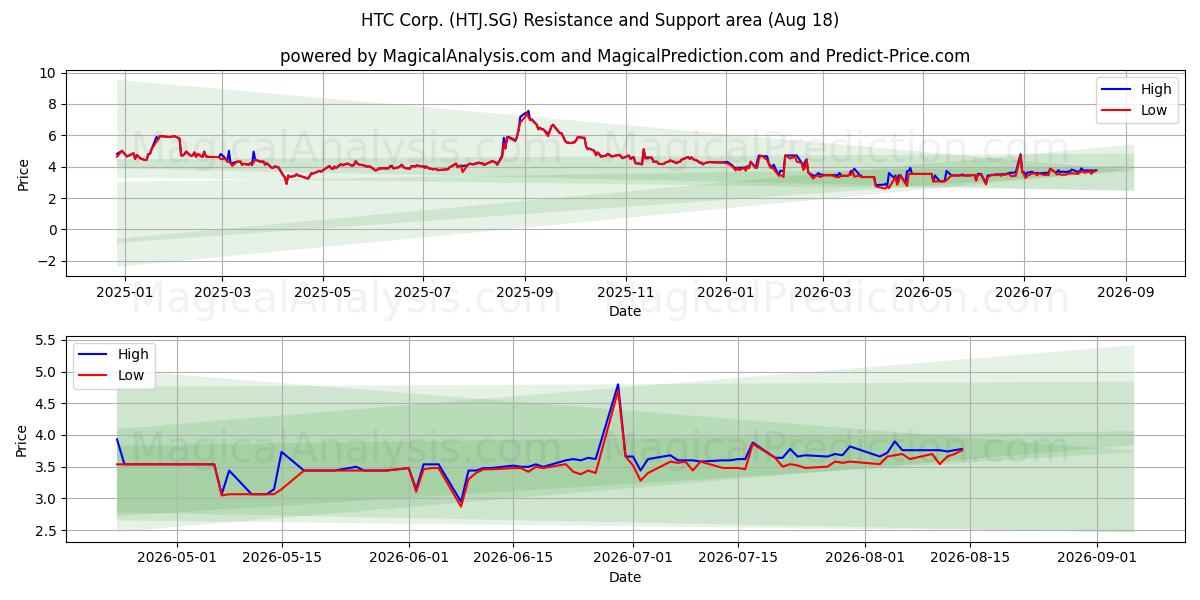Click the '2026-09' tick label on upper chart
The height and width of the screenshot is (600, 1200).
coord(1126,293)
